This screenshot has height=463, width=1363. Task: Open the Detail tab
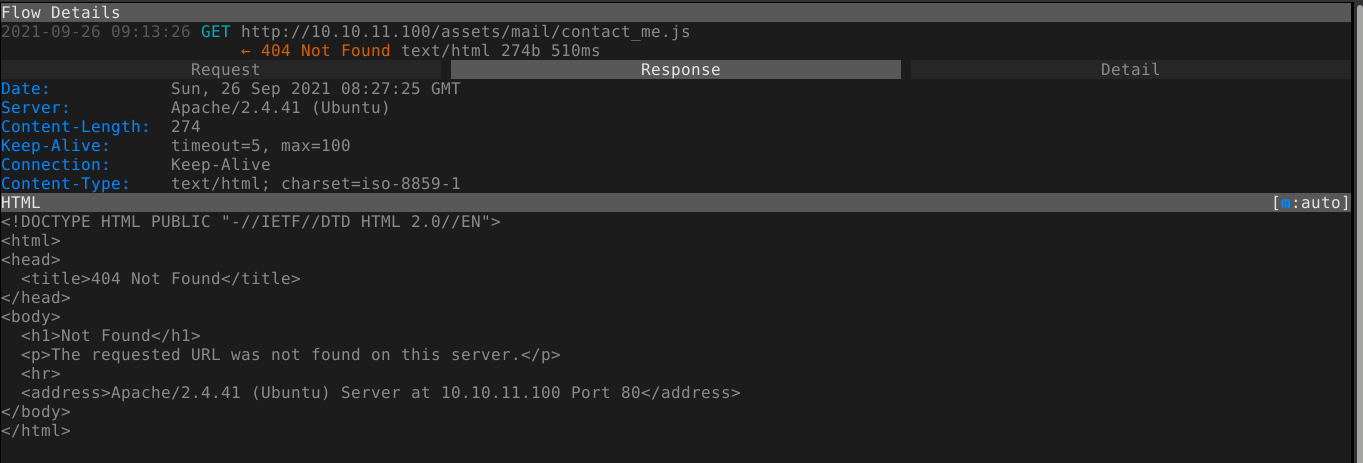click(1130, 70)
